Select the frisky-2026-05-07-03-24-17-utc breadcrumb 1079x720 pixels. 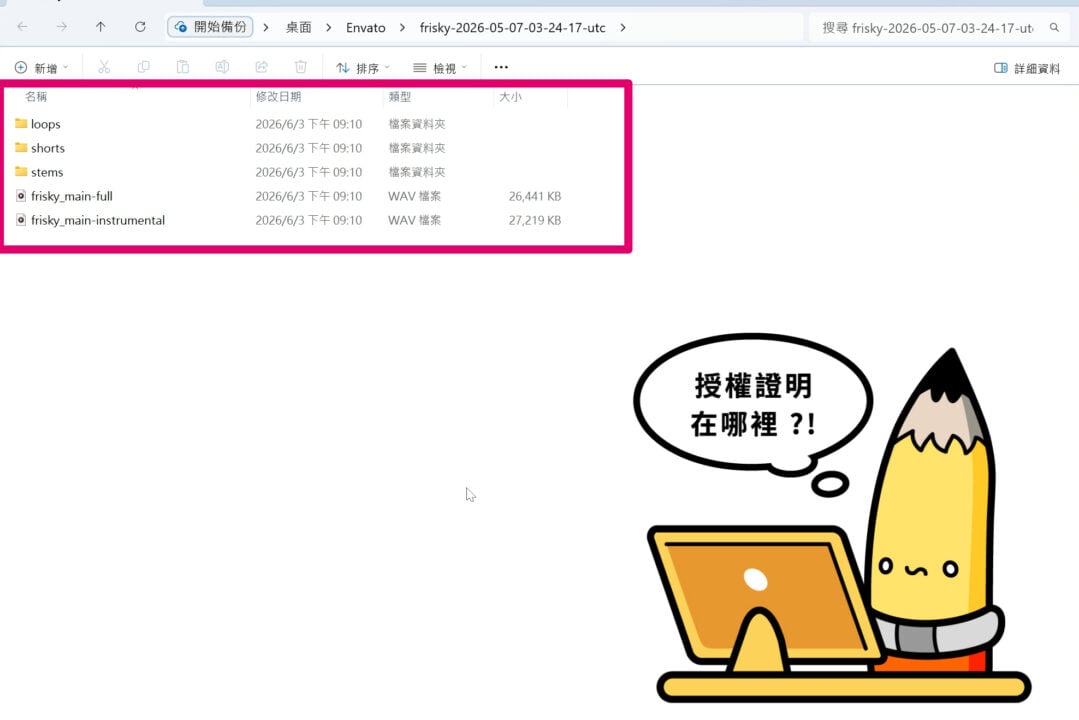513,28
